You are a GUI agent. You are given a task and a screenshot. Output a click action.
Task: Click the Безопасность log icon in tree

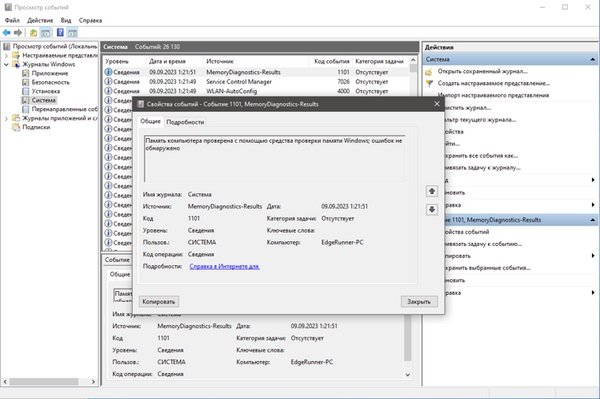pos(26,82)
